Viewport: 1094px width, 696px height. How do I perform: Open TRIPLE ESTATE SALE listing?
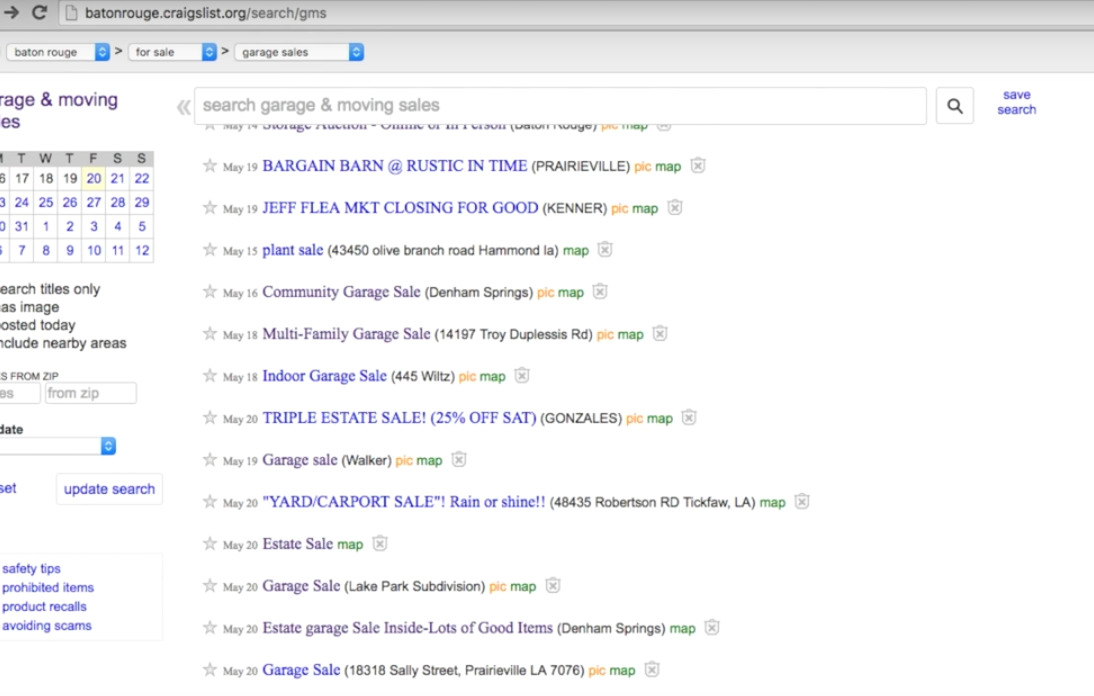pyautogui.click(x=399, y=418)
